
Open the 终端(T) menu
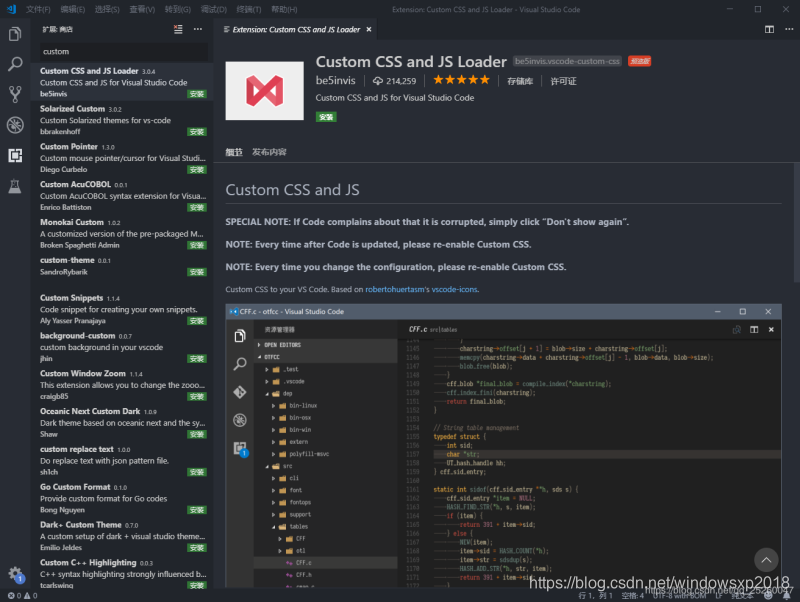(x=248, y=9)
